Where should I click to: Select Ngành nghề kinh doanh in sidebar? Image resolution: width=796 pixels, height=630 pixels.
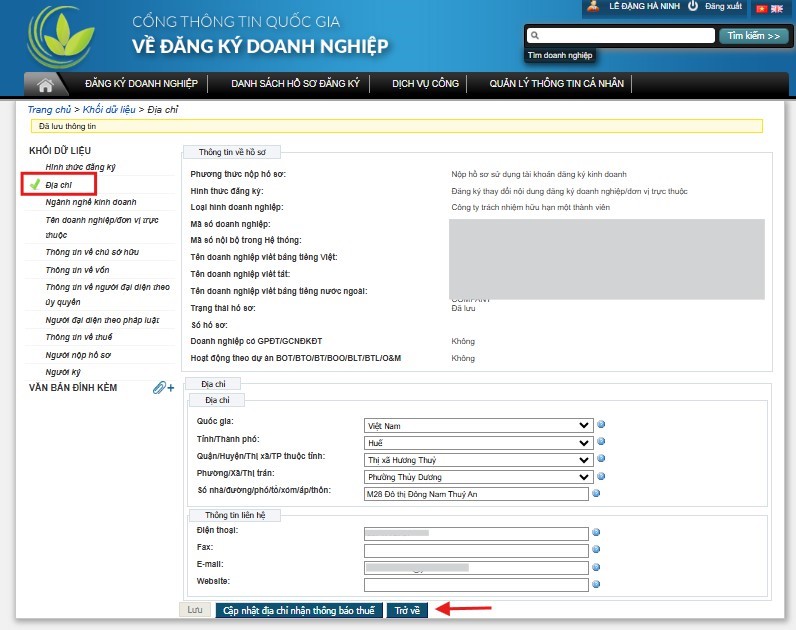[91, 202]
